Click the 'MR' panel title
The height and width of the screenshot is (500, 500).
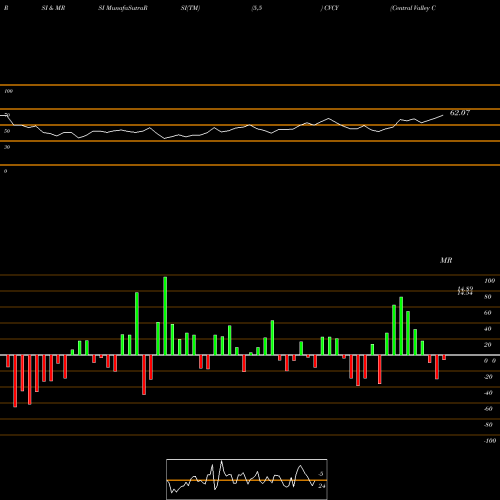point(446,260)
